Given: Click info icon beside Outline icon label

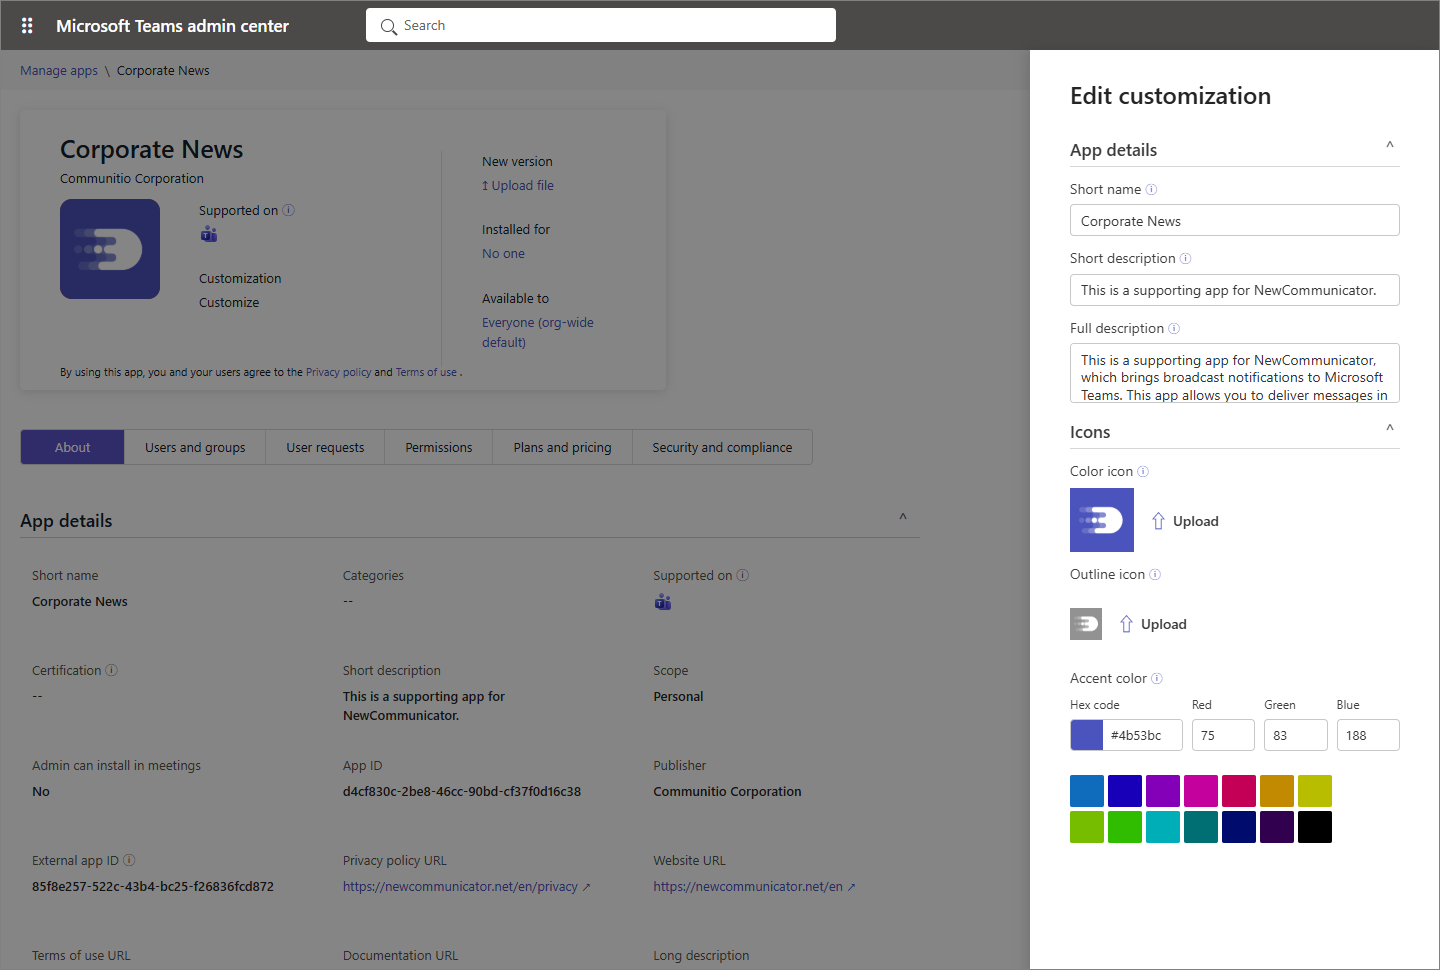Looking at the screenshot, I should [x=1155, y=574].
